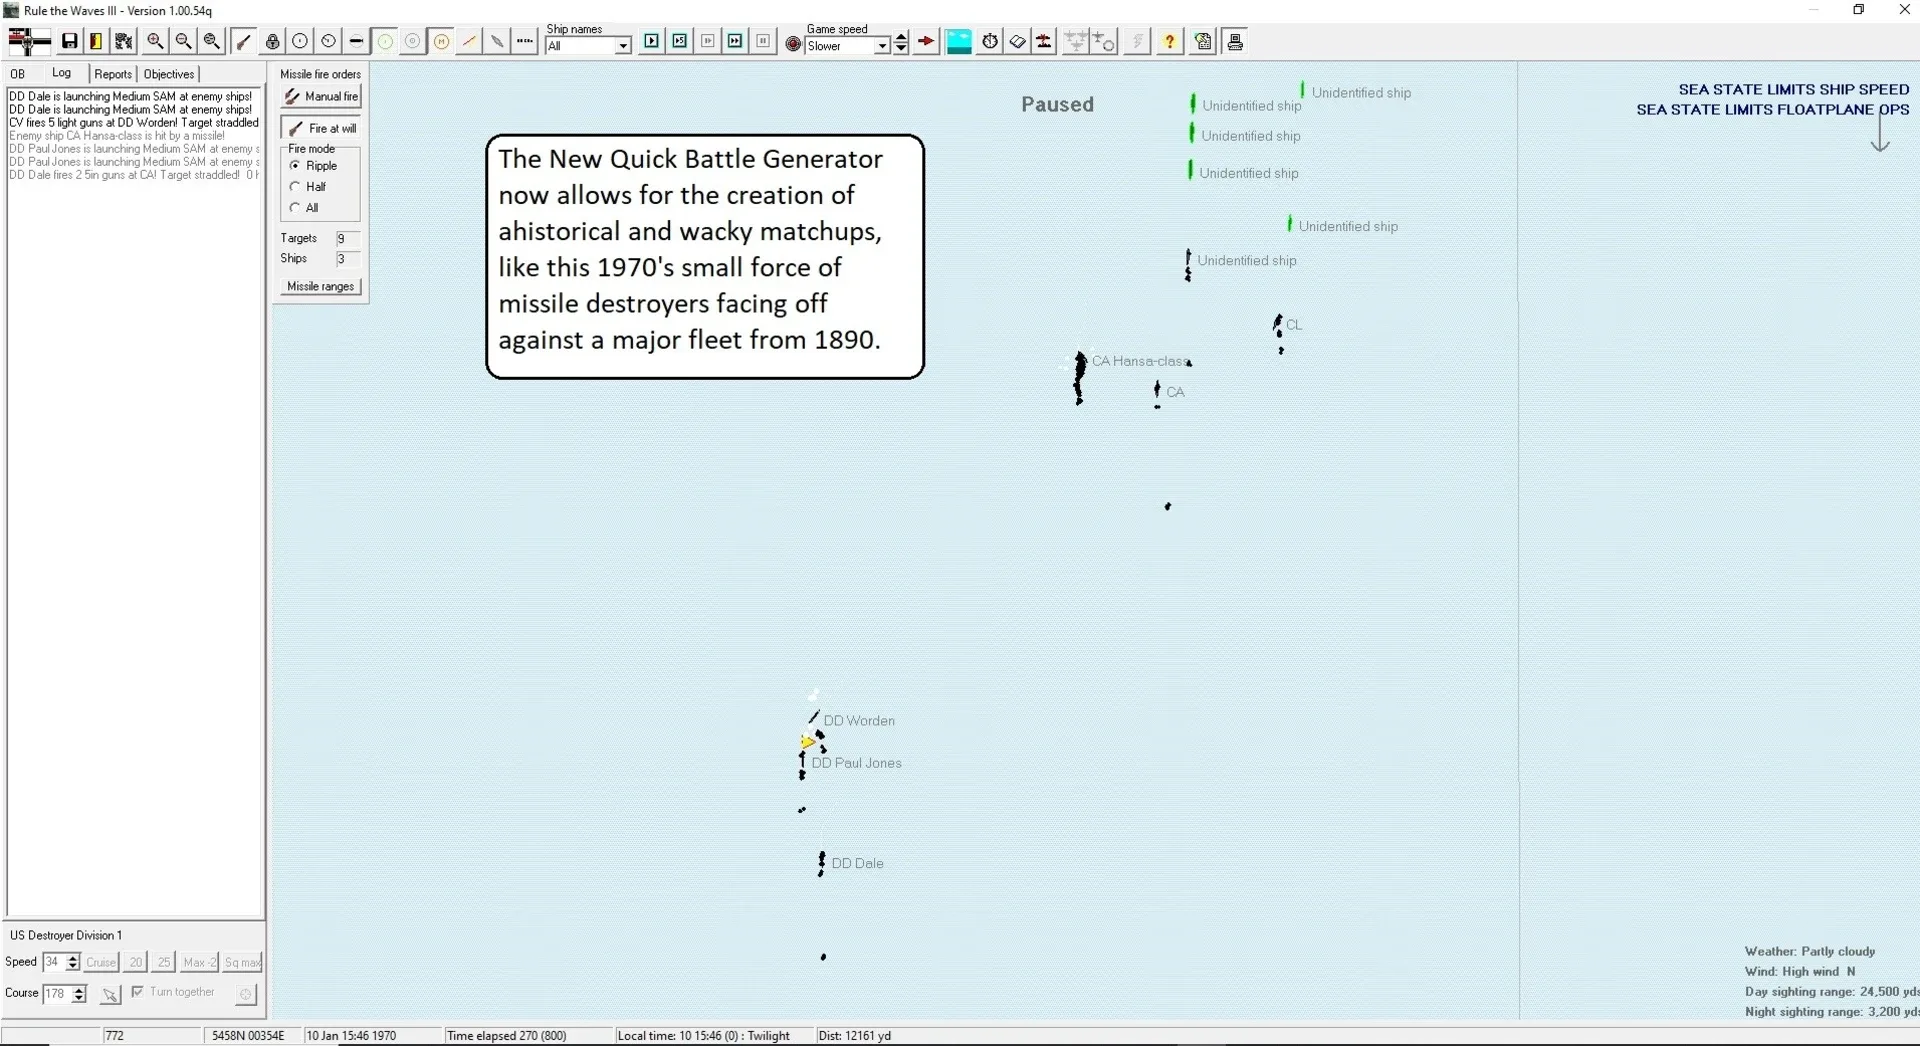
Task: Open the Ship names dropdown
Action: click(x=622, y=46)
